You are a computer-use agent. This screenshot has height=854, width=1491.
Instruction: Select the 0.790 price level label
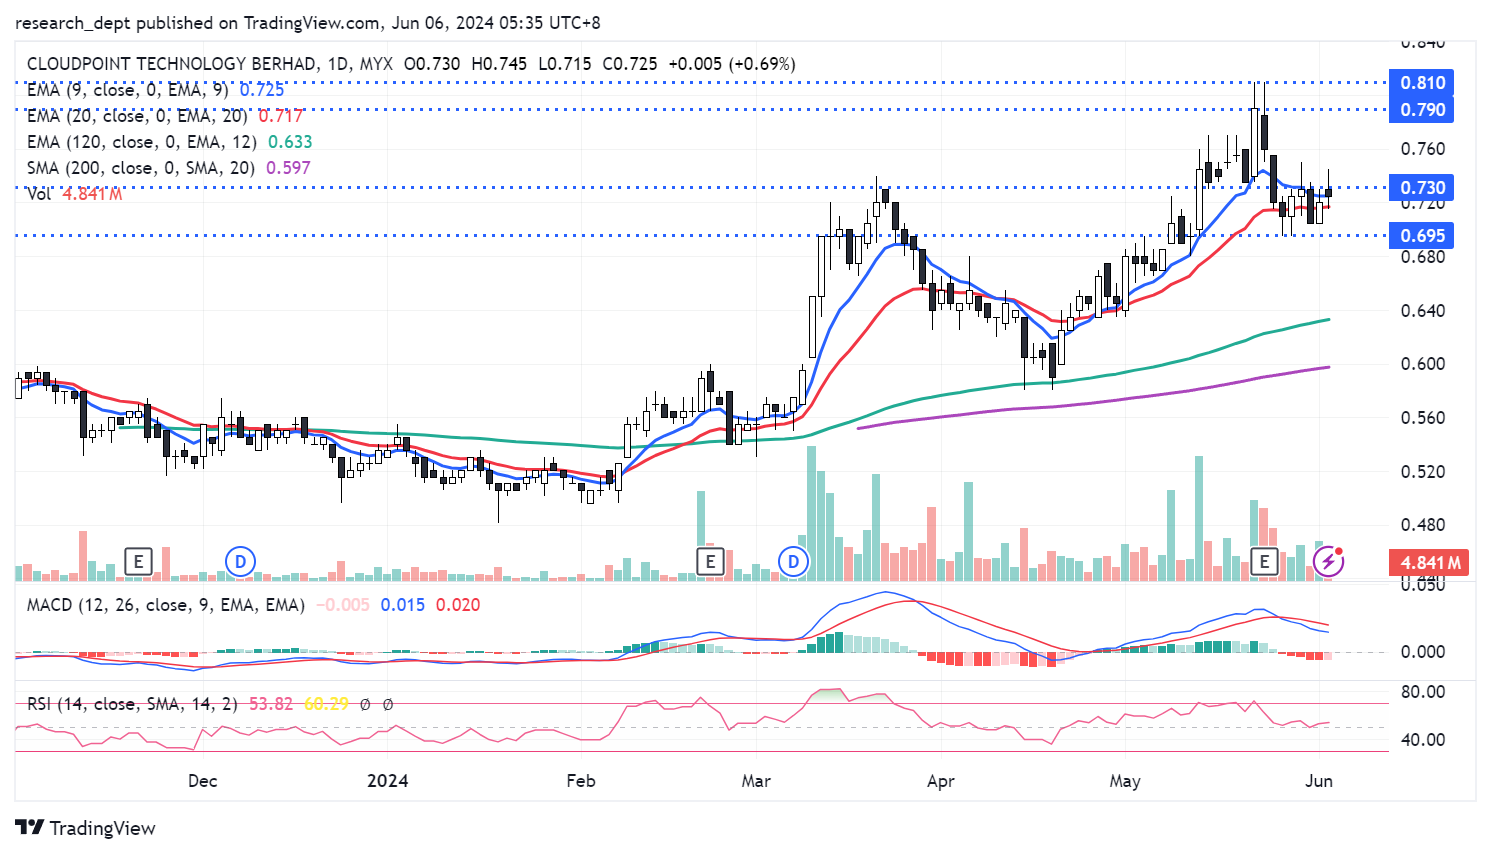1421,110
